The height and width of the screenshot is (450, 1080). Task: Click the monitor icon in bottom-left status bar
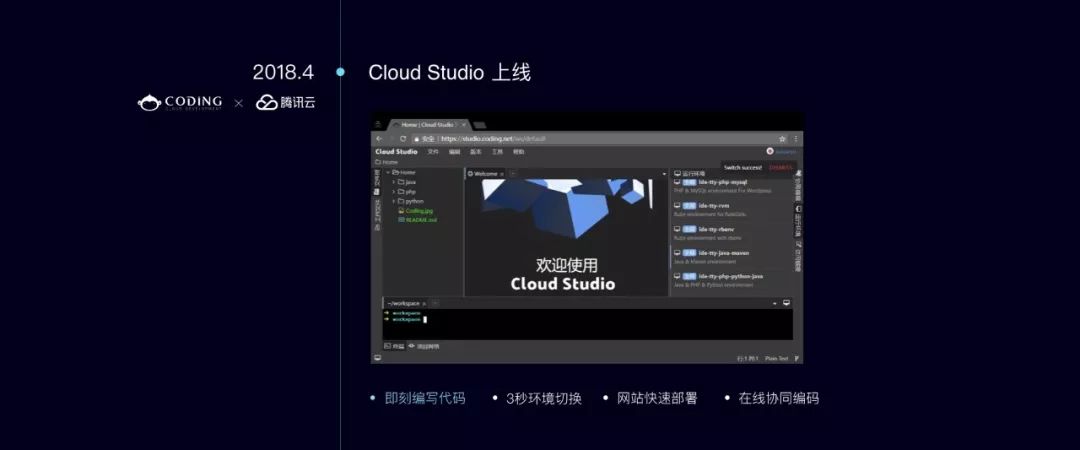pyautogui.click(x=377, y=358)
